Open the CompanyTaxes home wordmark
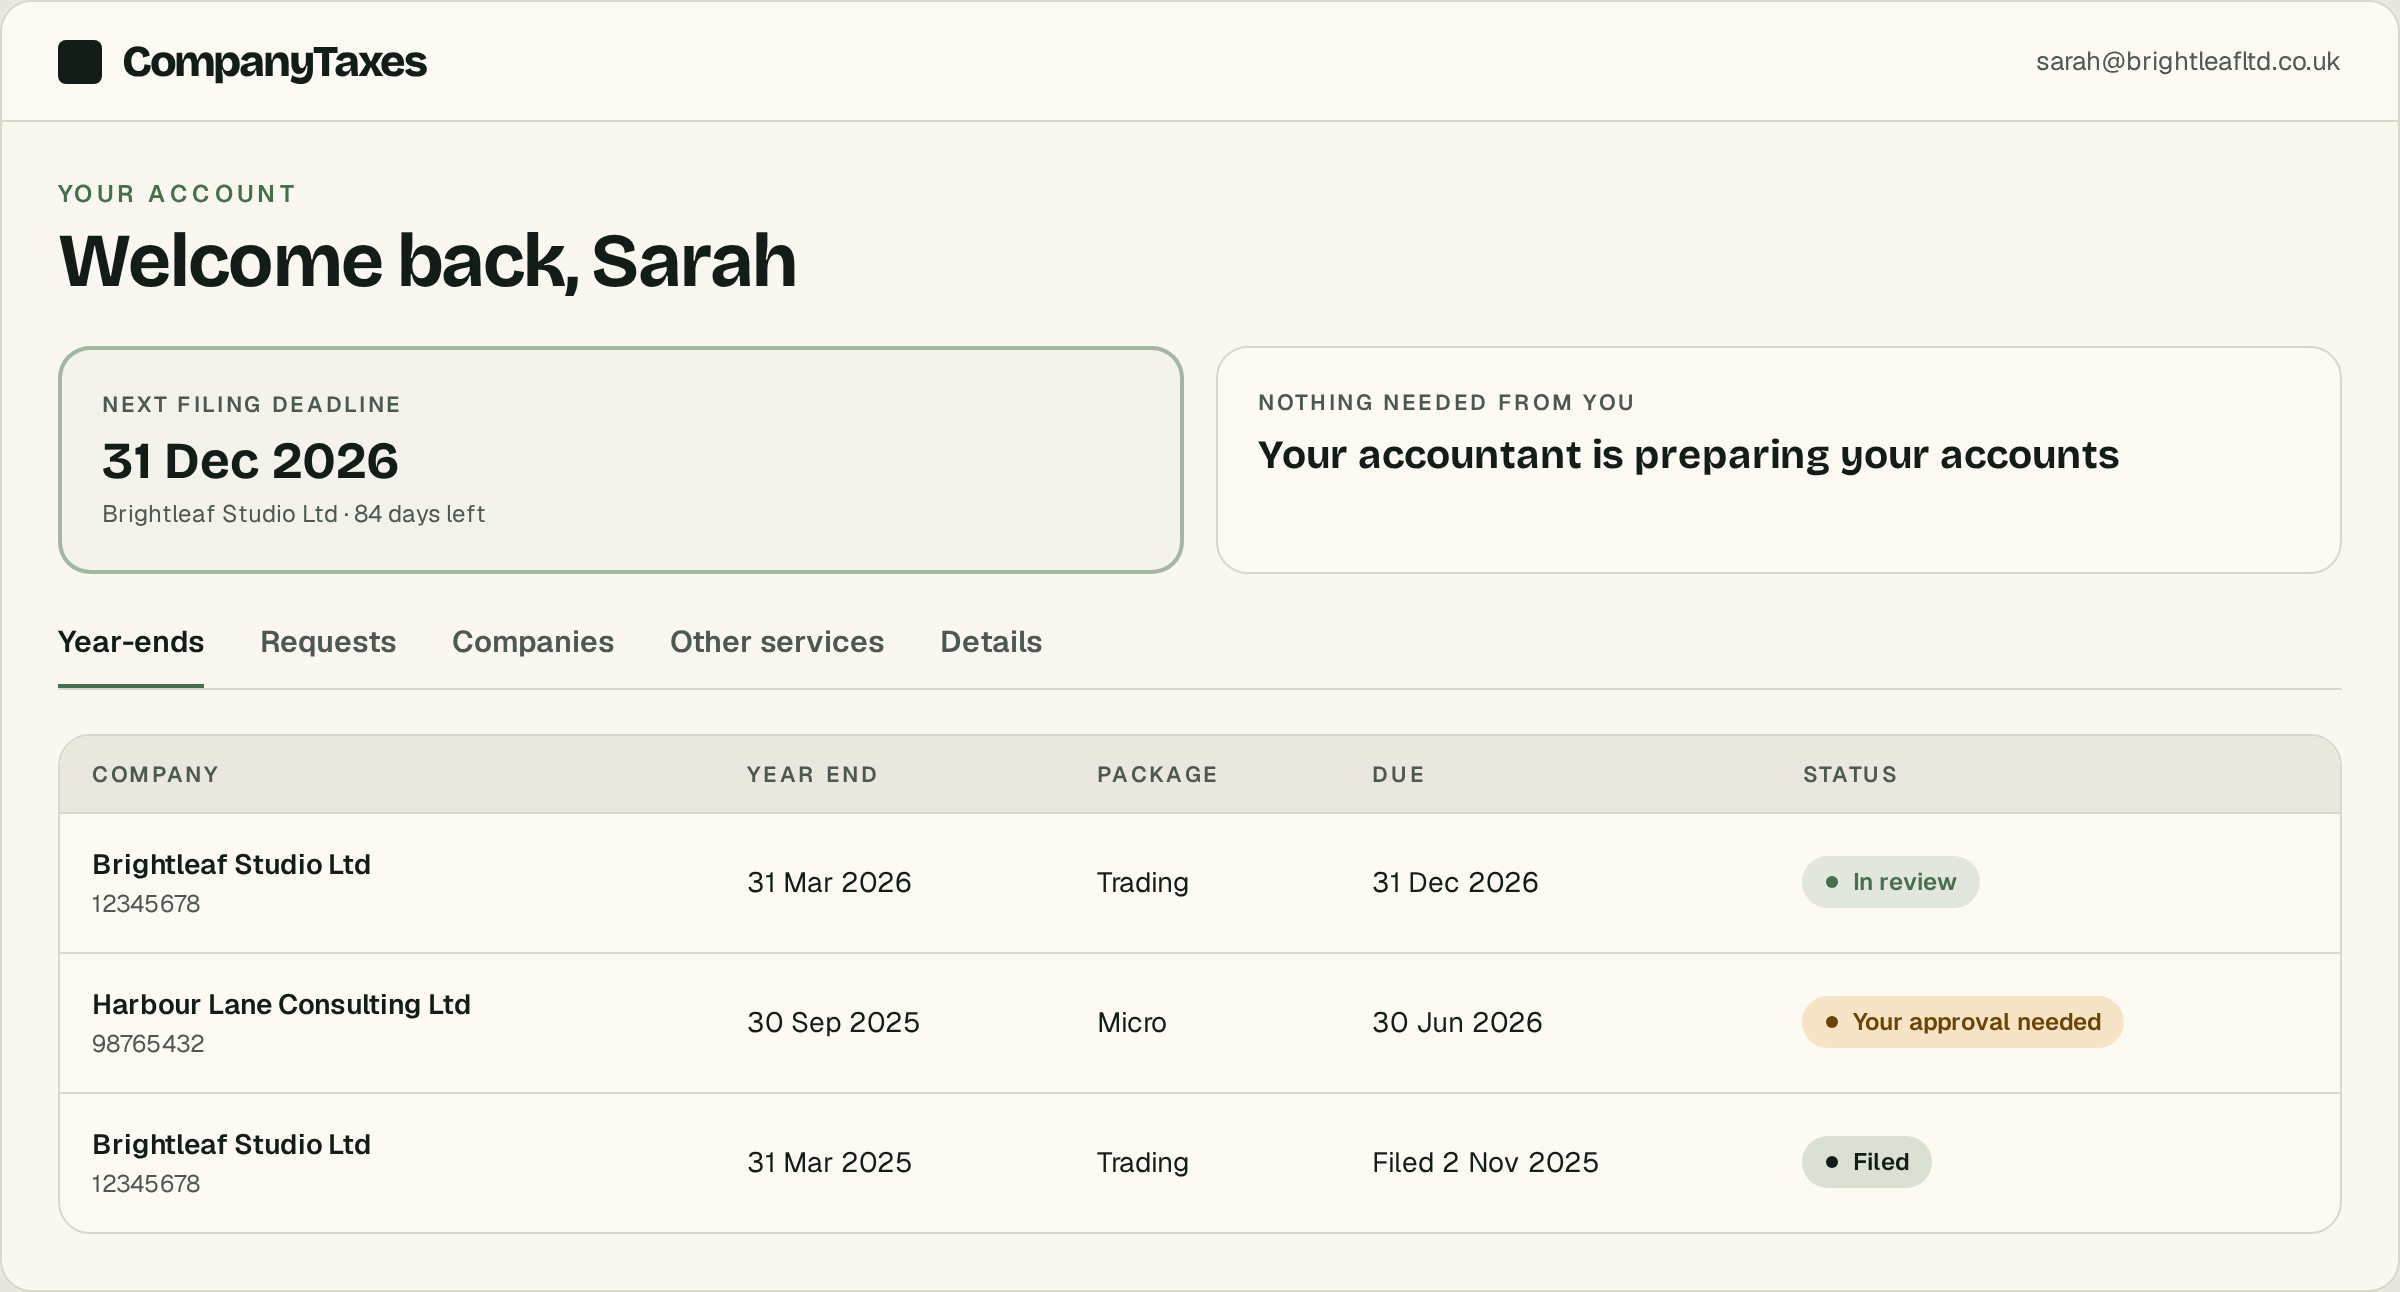 tap(275, 62)
